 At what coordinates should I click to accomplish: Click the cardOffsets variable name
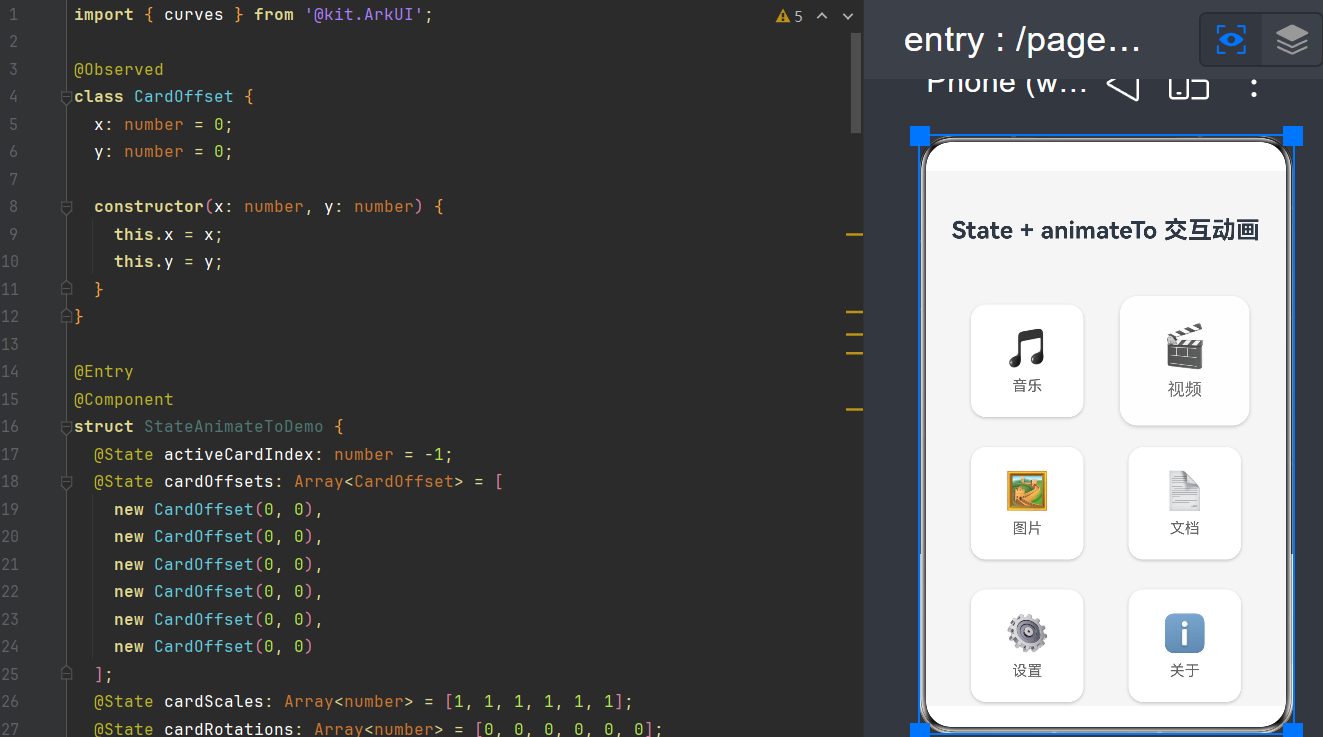(219, 482)
